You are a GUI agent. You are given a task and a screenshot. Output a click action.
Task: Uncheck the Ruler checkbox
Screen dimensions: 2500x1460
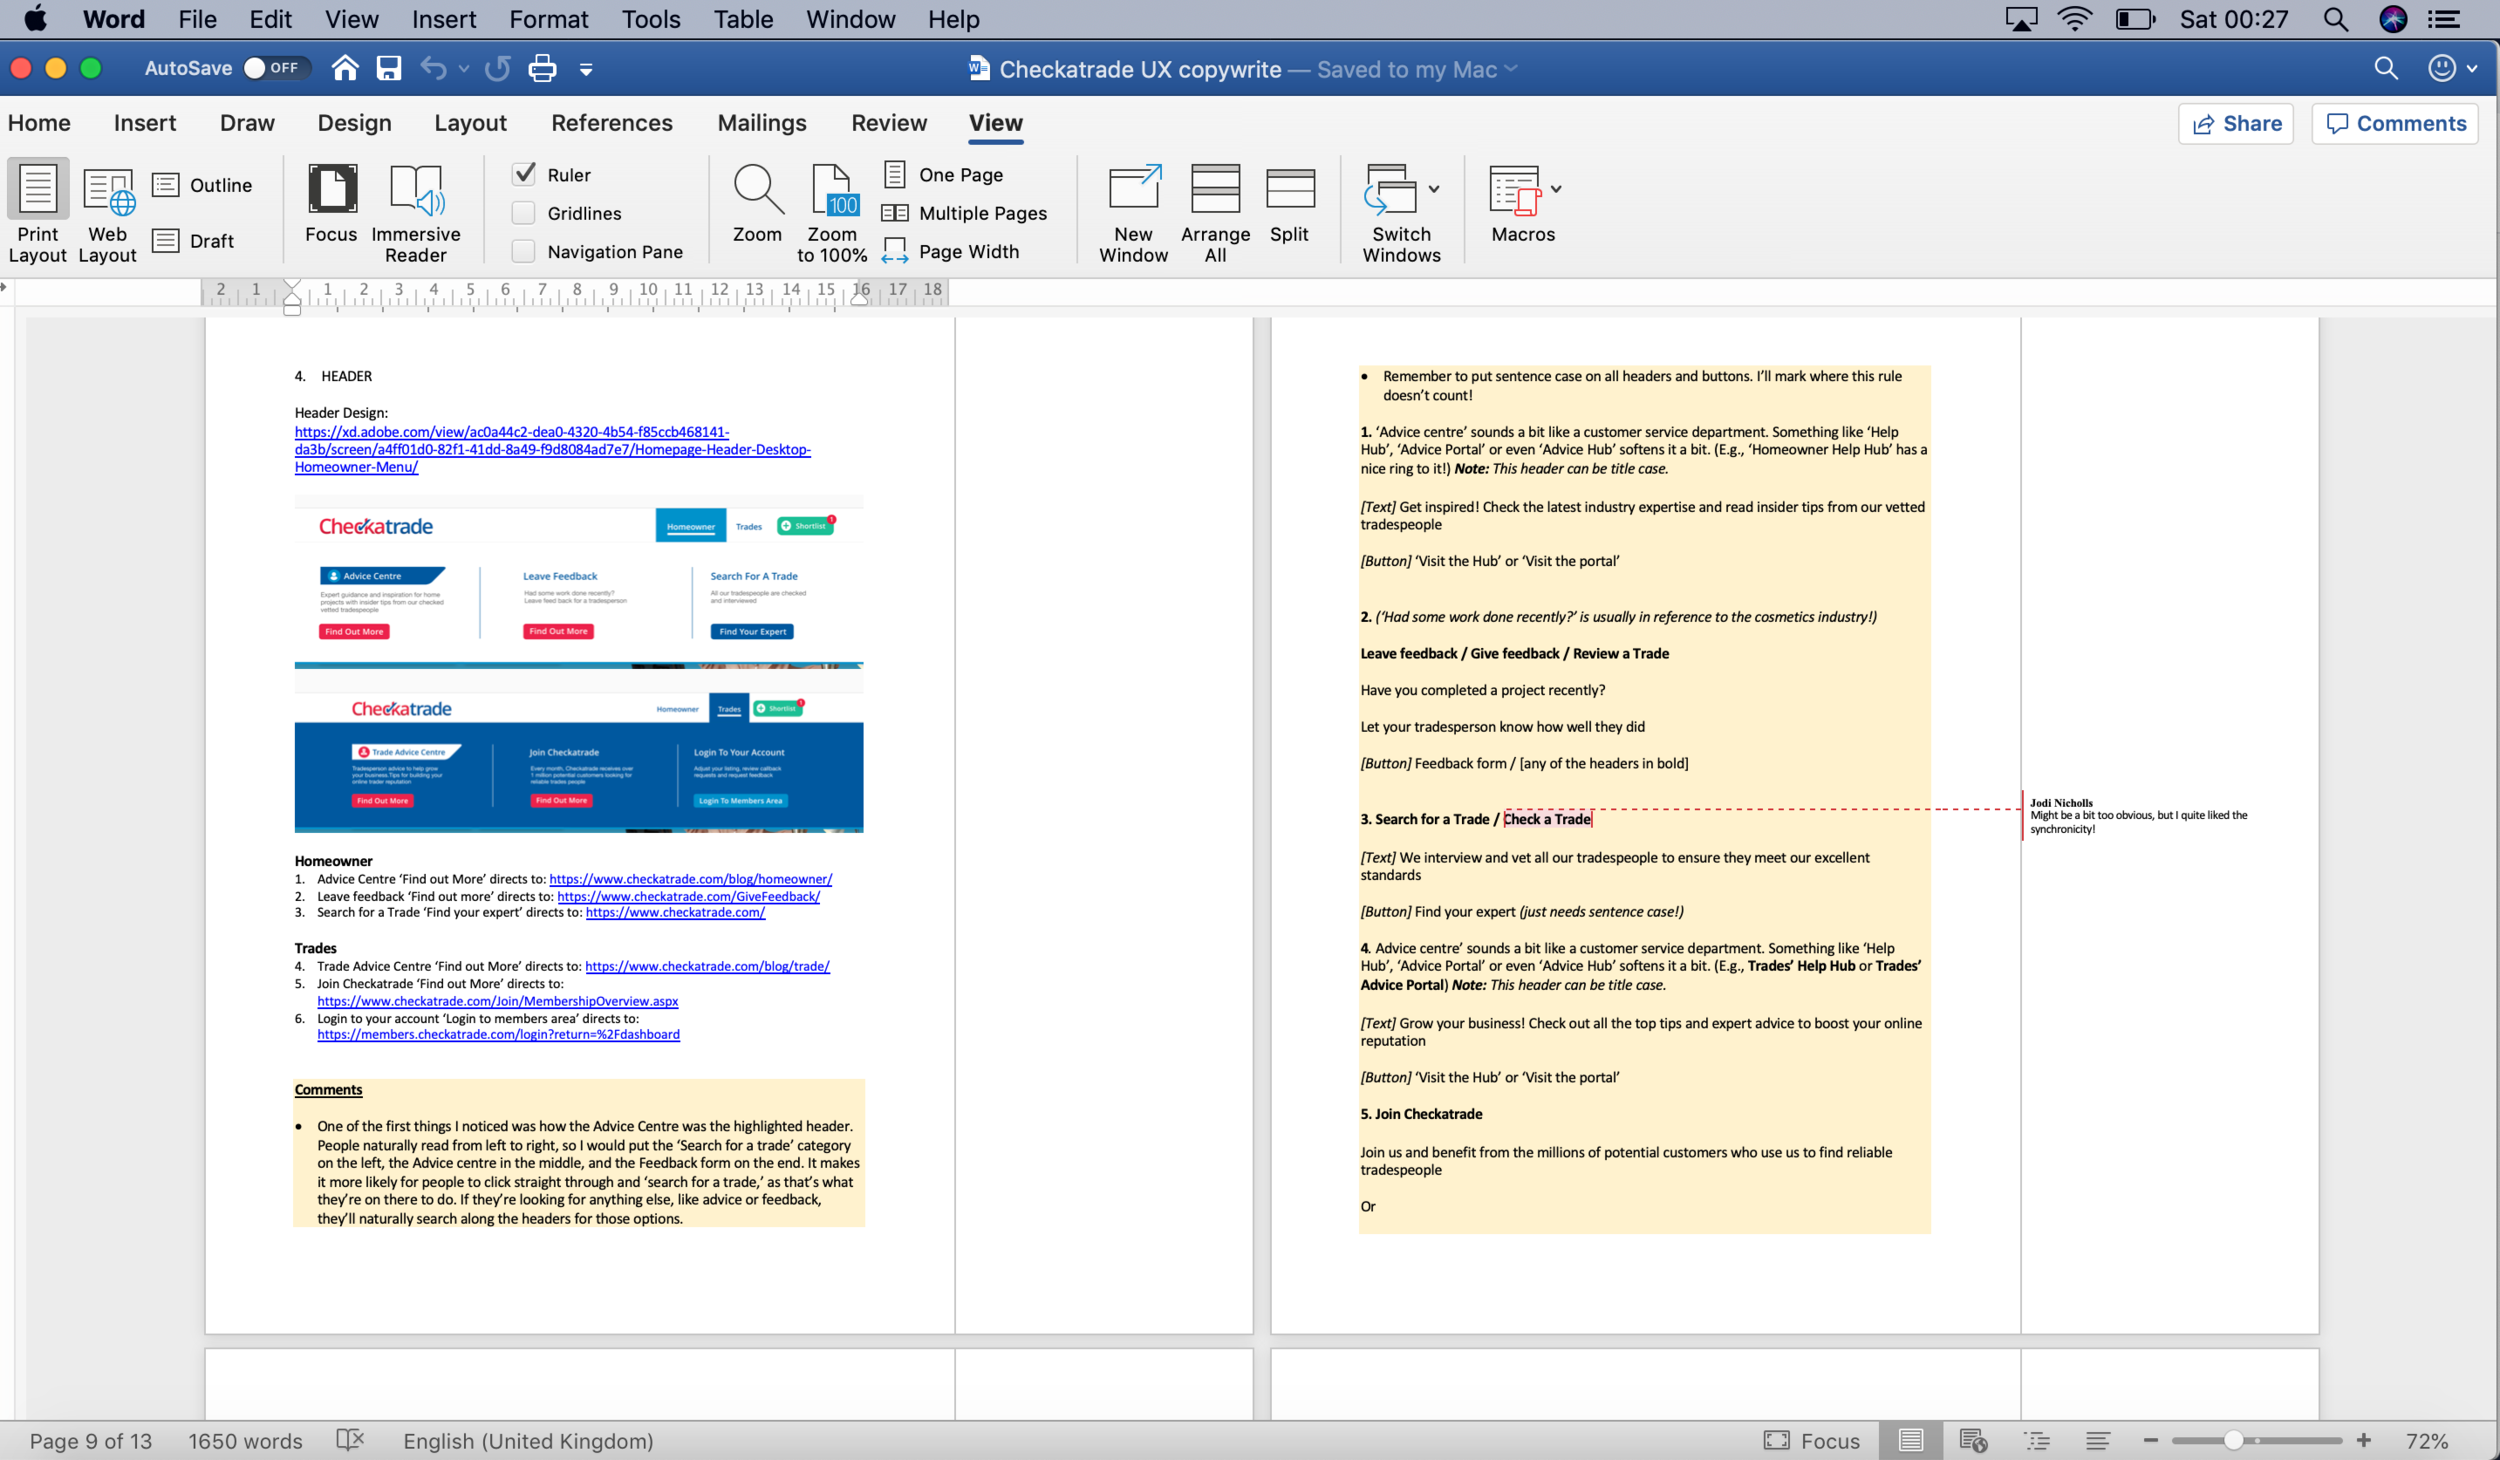pyautogui.click(x=524, y=174)
